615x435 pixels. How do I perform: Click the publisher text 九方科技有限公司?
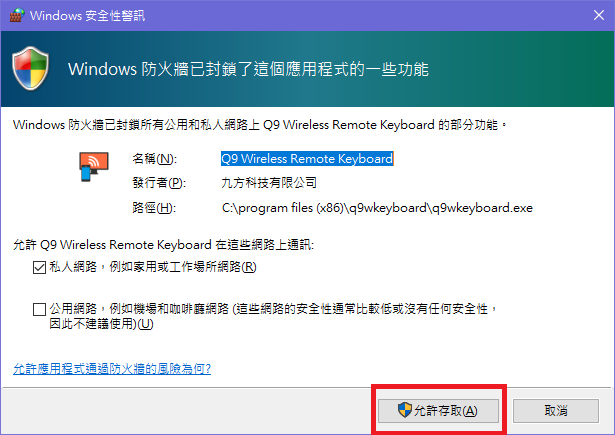269,183
